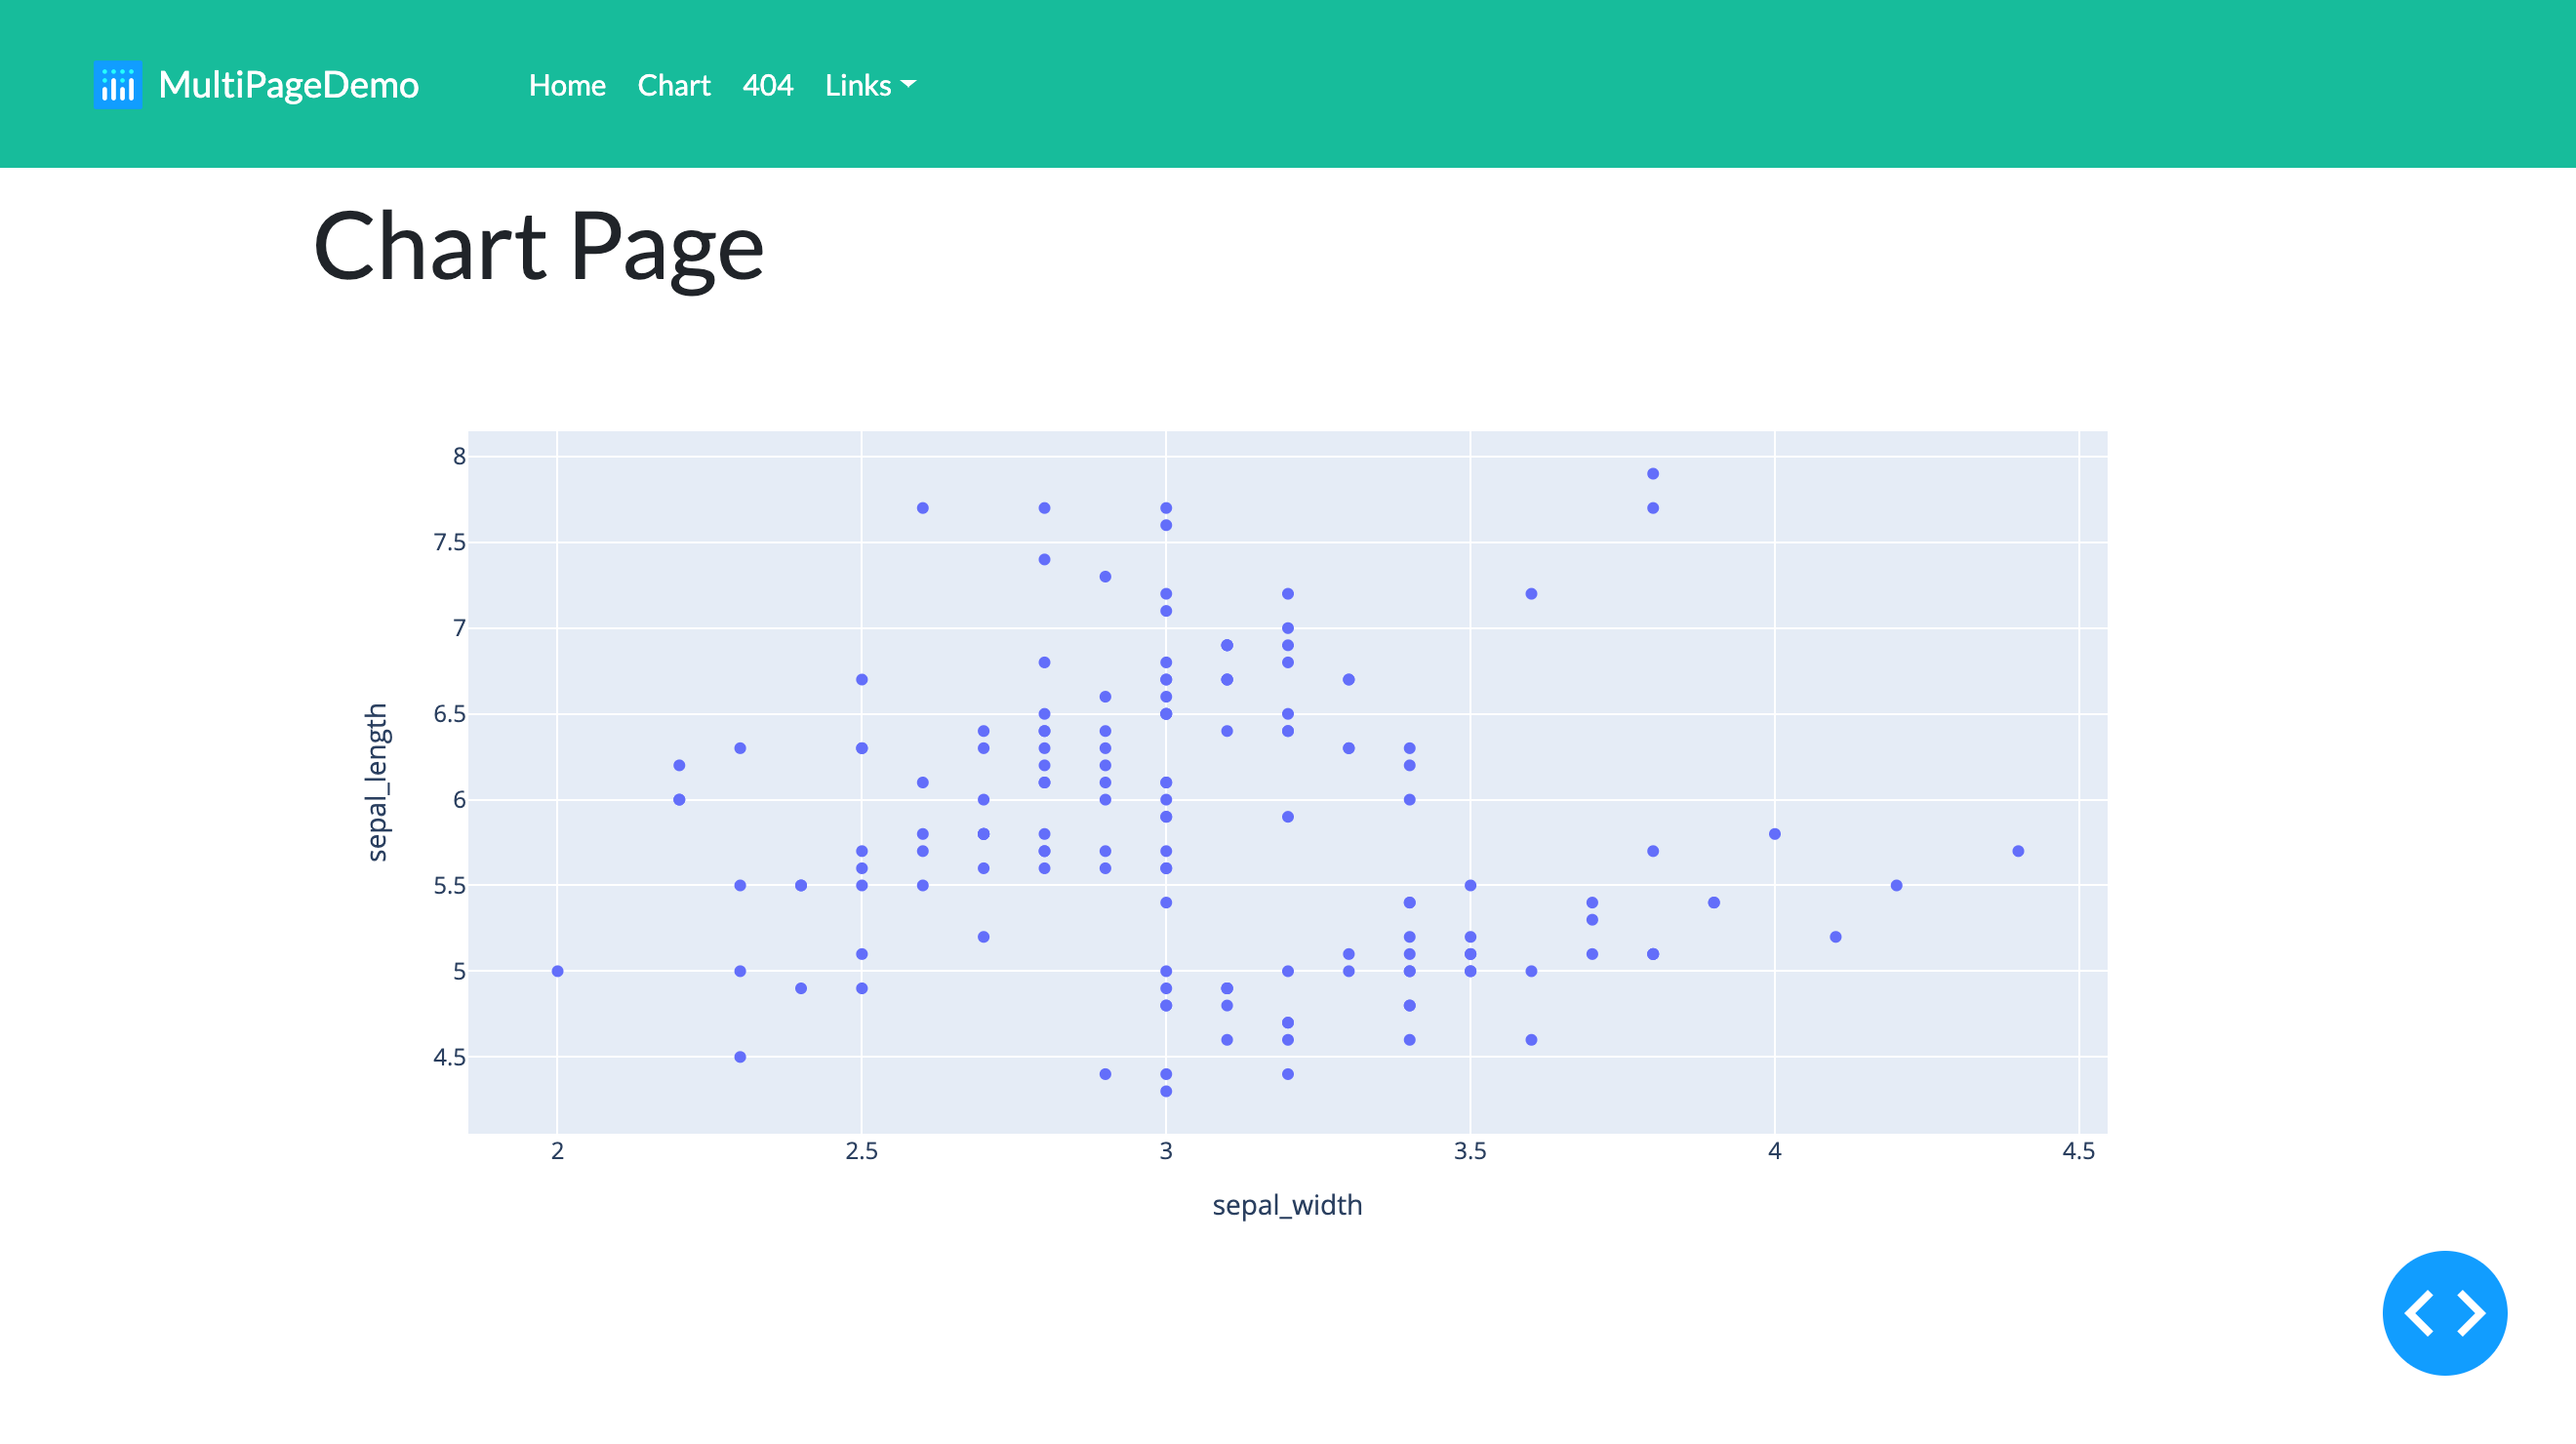
Task: Click the Plotly Dash logo icon
Action: [117, 85]
